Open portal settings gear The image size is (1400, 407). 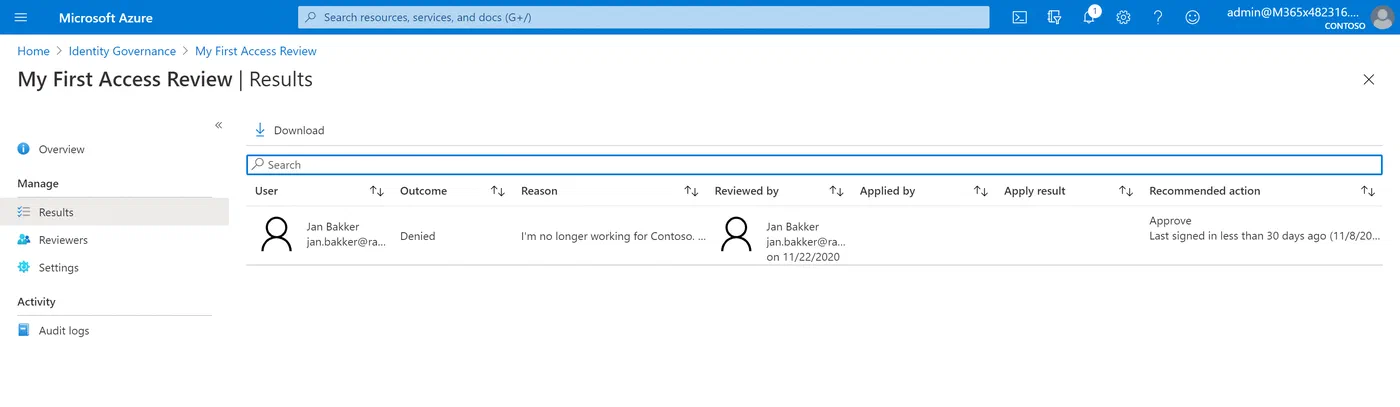[x=1123, y=17]
